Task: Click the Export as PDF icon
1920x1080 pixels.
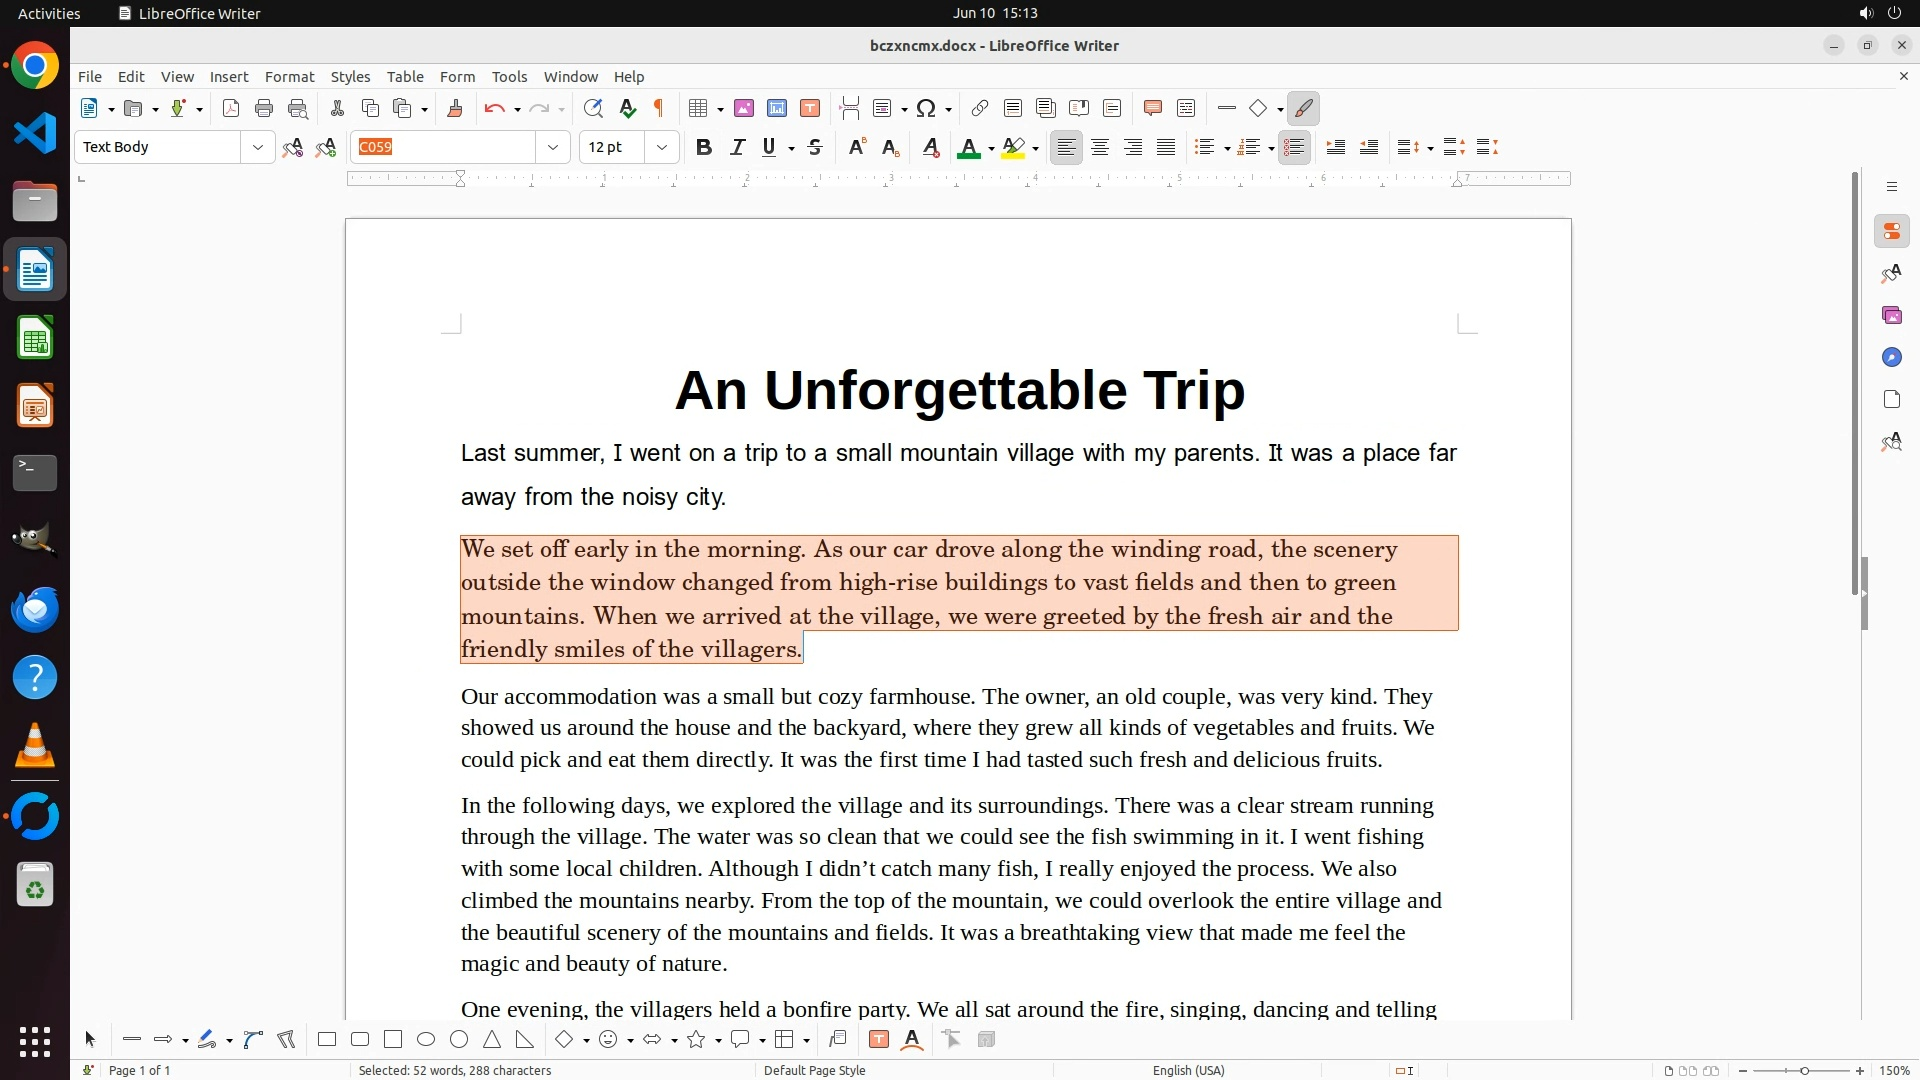Action: coord(231,109)
